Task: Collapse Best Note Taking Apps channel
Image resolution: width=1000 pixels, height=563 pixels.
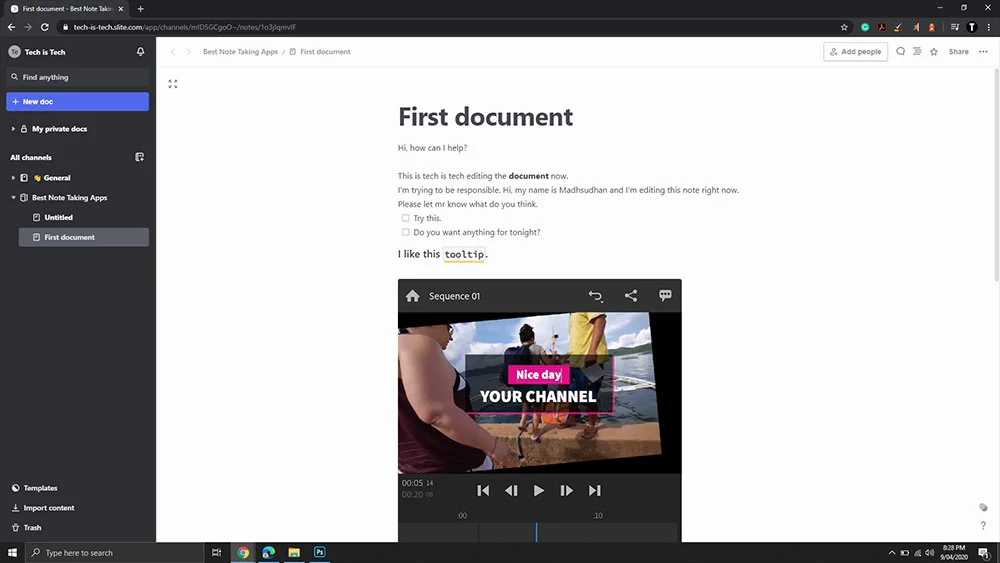Action: point(13,198)
